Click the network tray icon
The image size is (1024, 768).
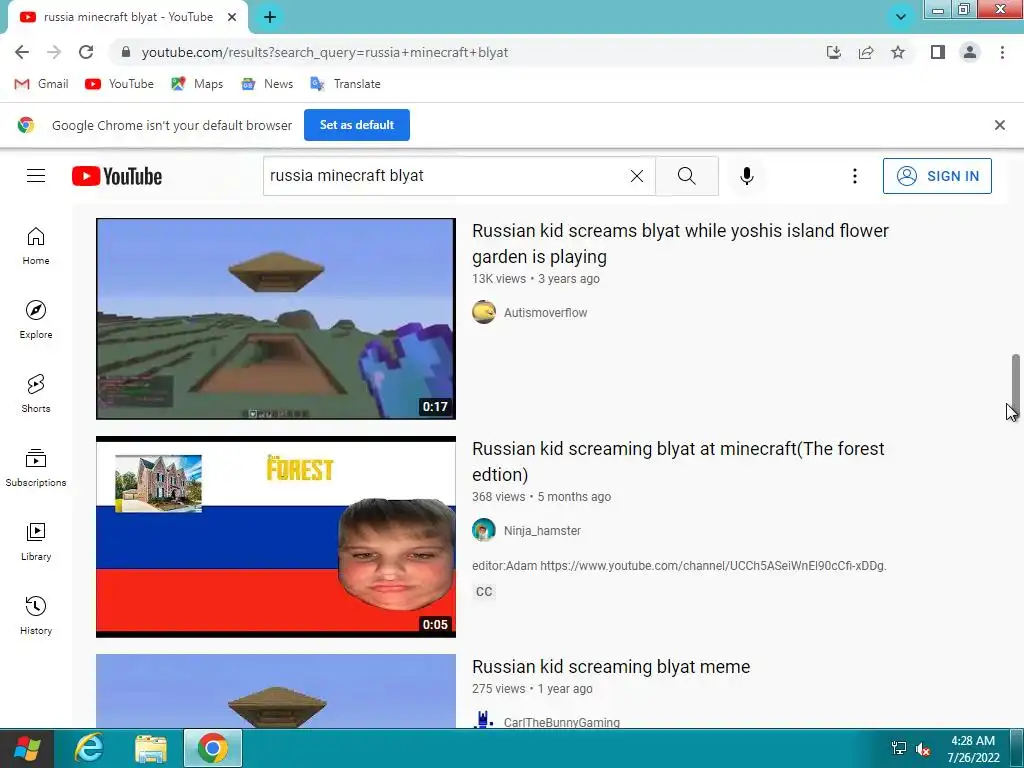point(899,748)
